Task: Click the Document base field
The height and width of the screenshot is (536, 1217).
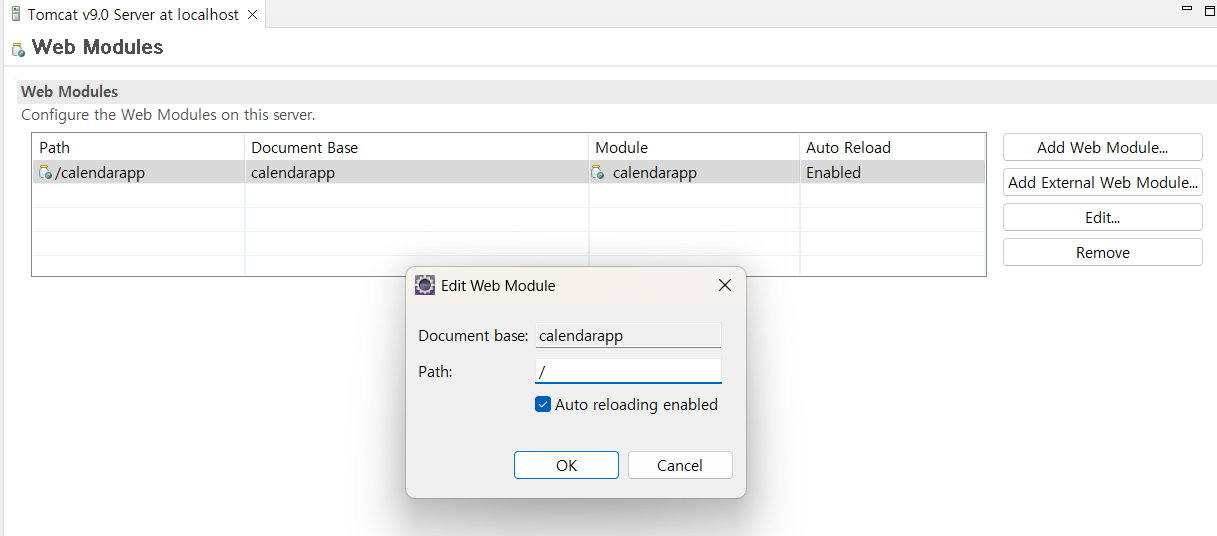Action: click(628, 336)
